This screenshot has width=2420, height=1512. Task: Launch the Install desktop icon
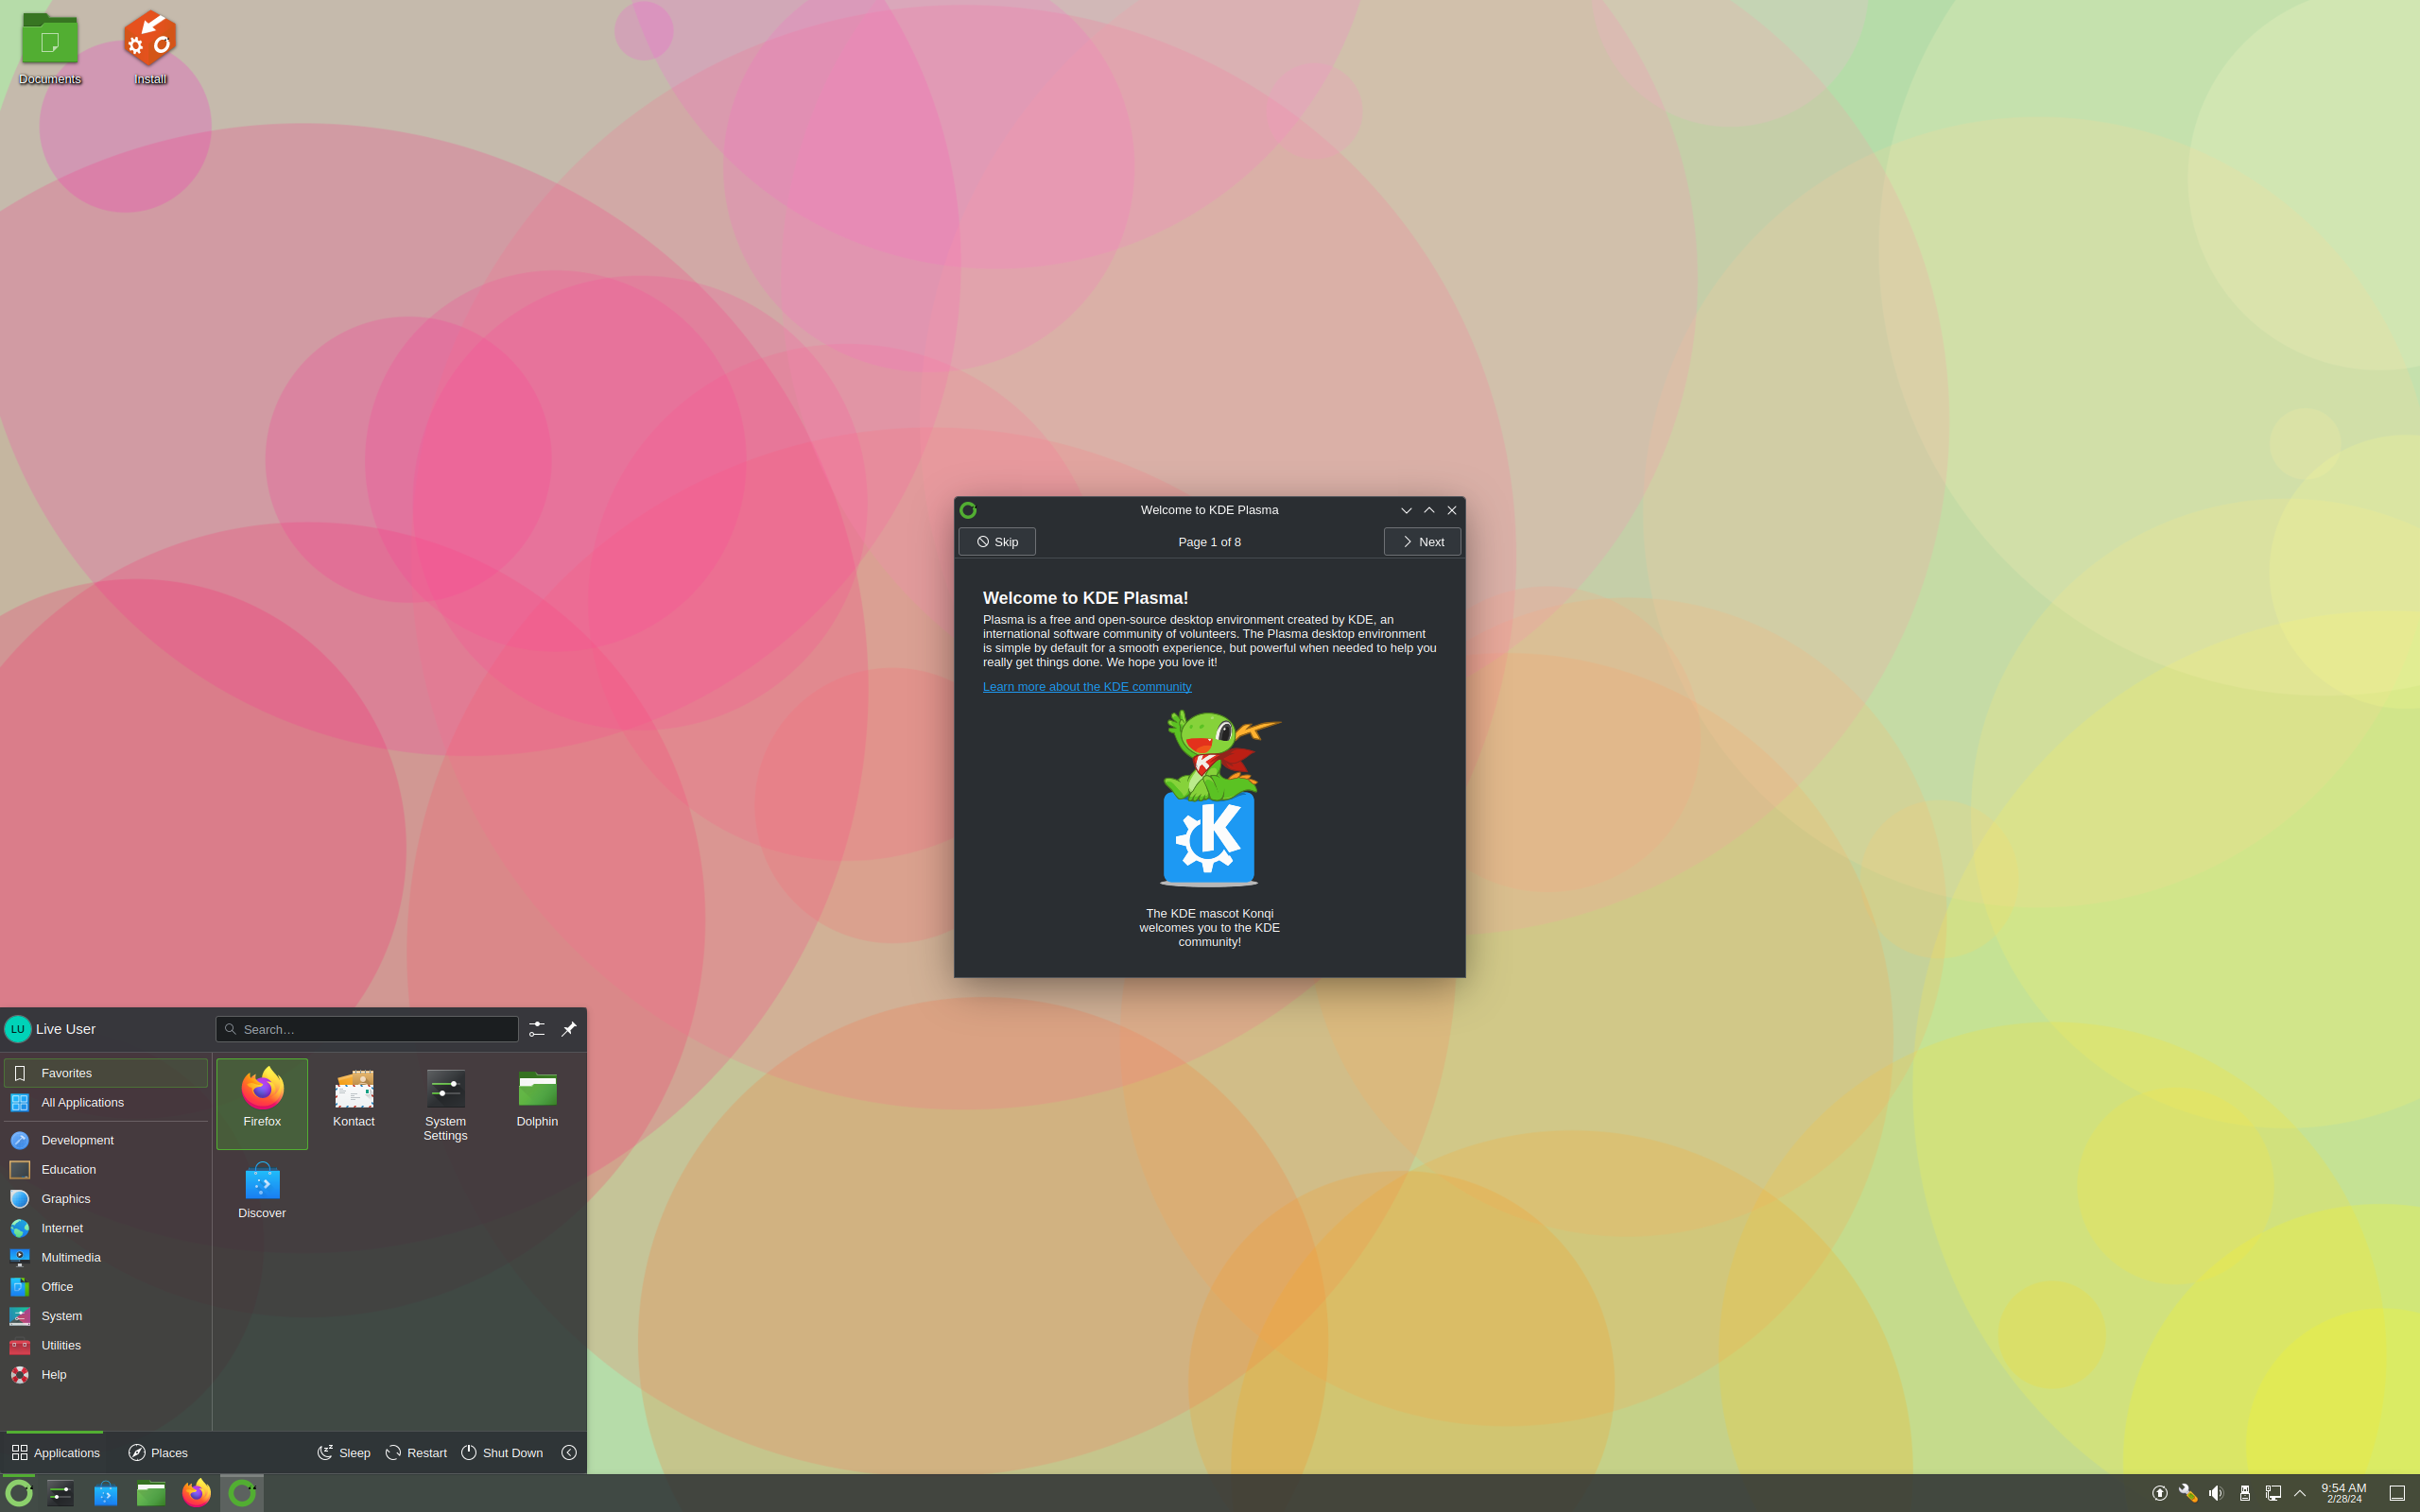click(150, 48)
